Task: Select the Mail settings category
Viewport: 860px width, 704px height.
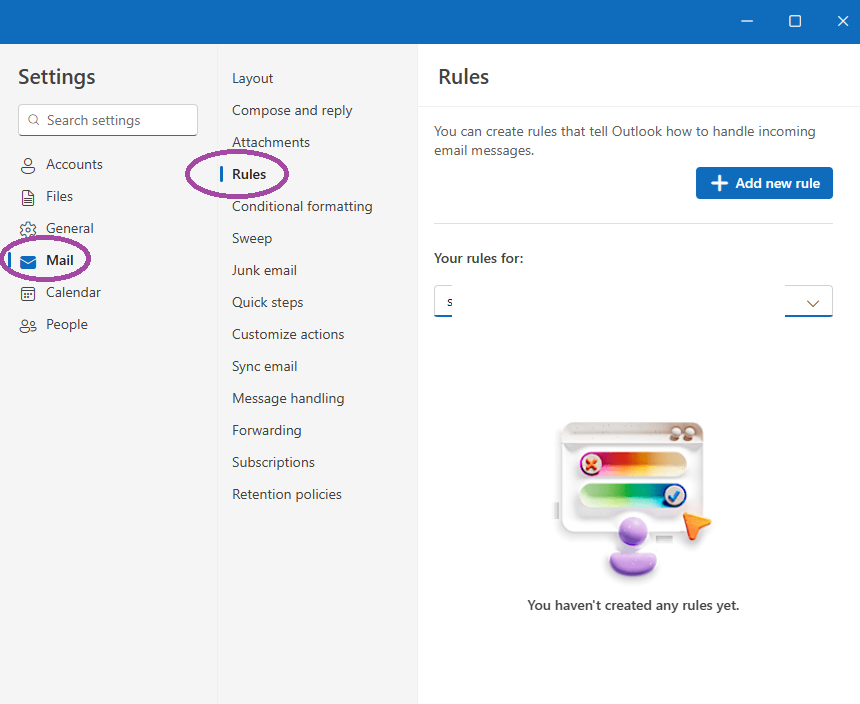Action: 60,260
